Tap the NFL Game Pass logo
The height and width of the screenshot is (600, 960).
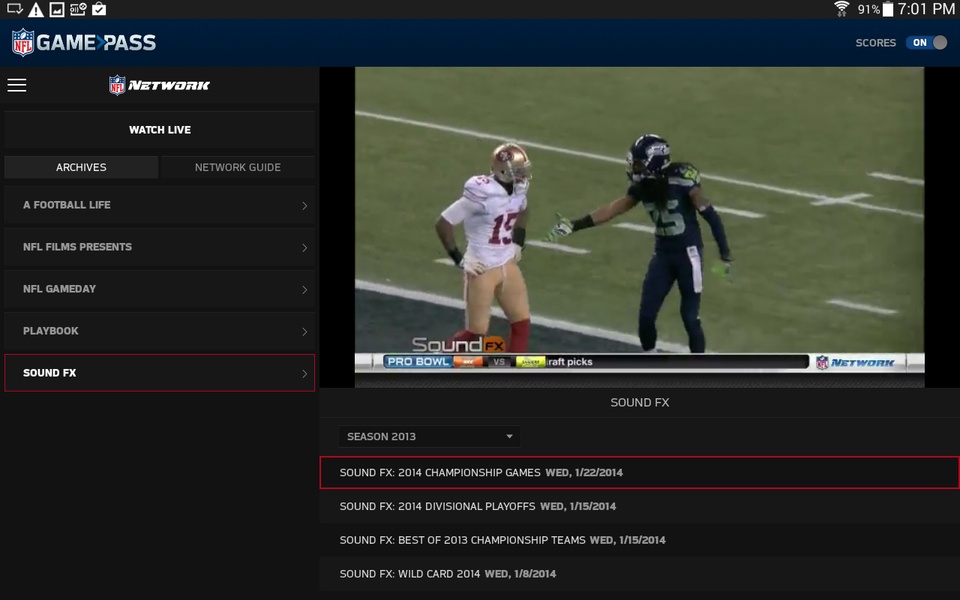pos(84,42)
